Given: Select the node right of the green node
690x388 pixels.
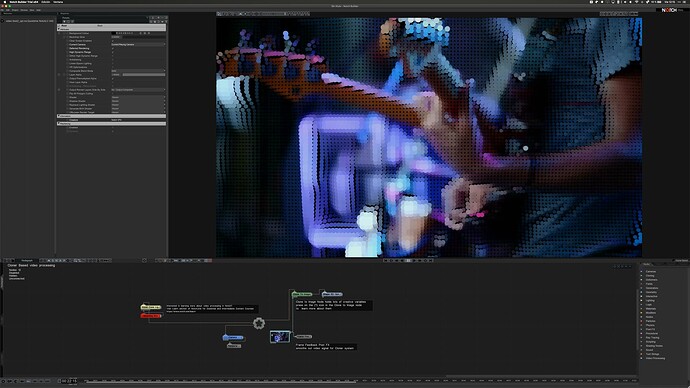Looking at the screenshot, I should point(332,294).
